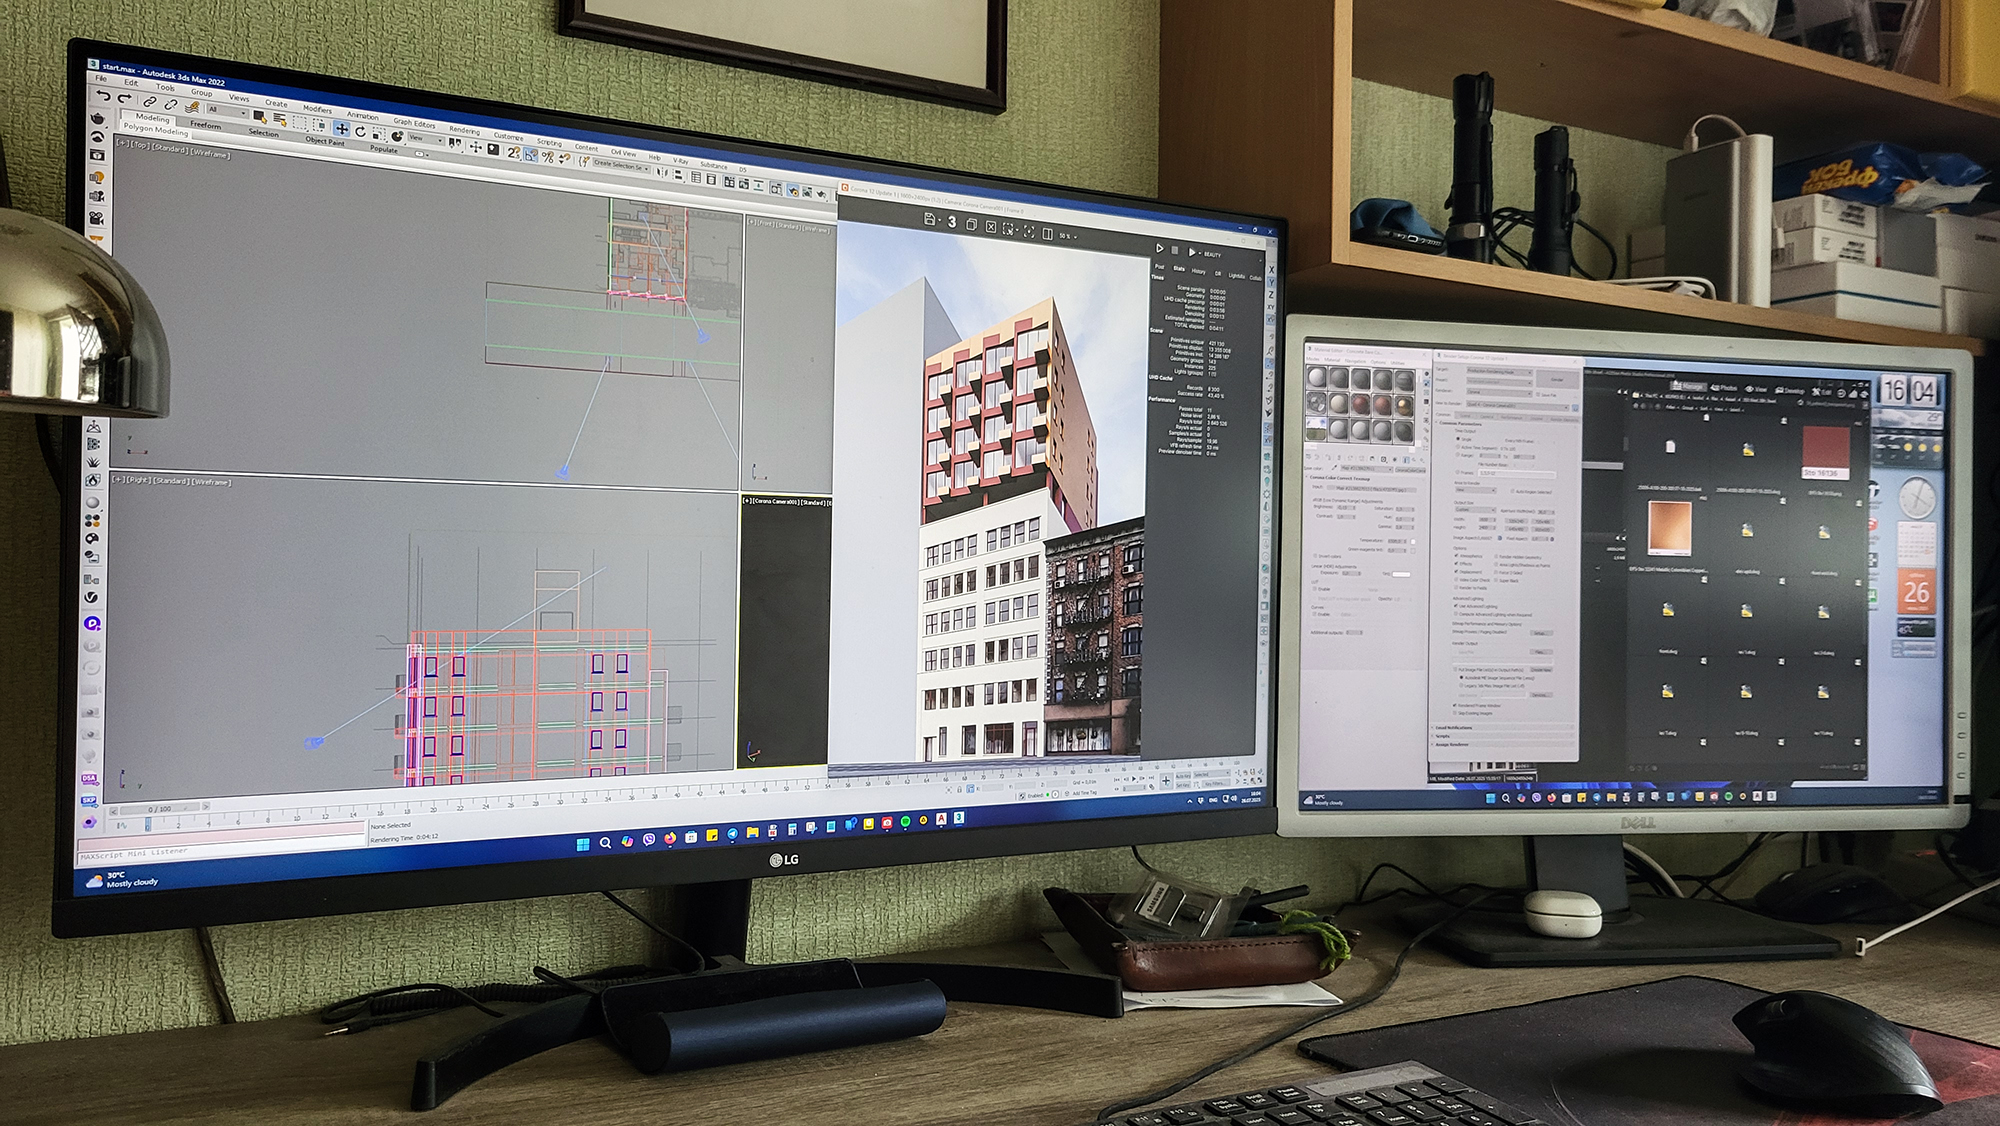2000x1126 pixels.
Task: Select the Single time output radio button
Action: (1458, 438)
